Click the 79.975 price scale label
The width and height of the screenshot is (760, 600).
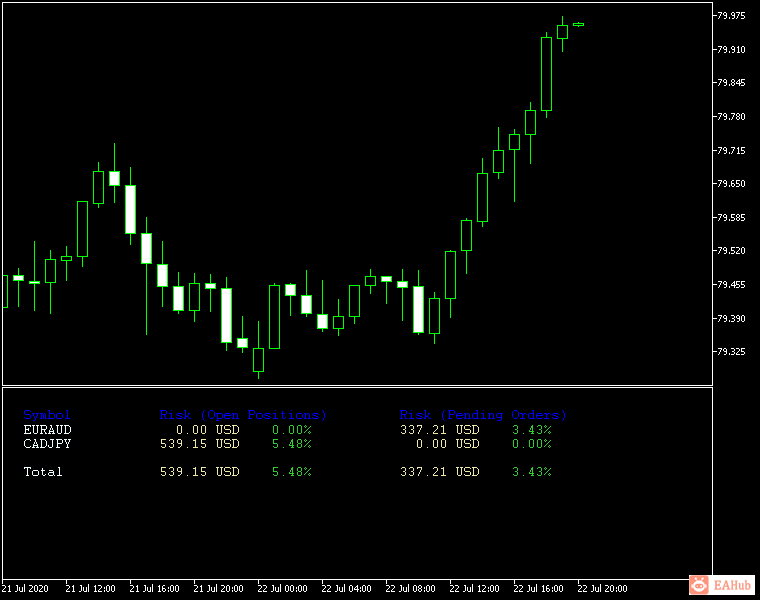(731, 16)
